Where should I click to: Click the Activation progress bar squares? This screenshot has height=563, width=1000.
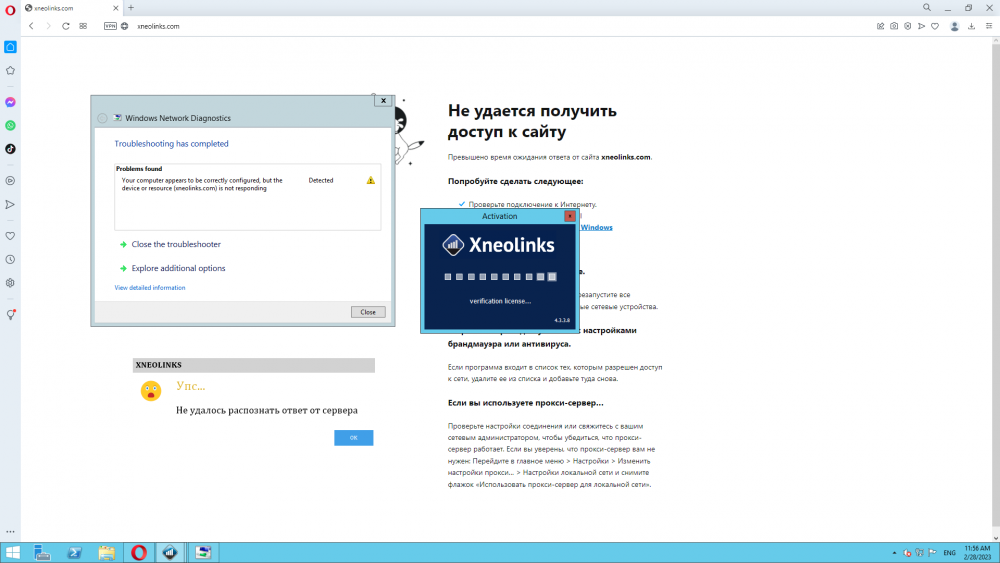click(x=501, y=277)
